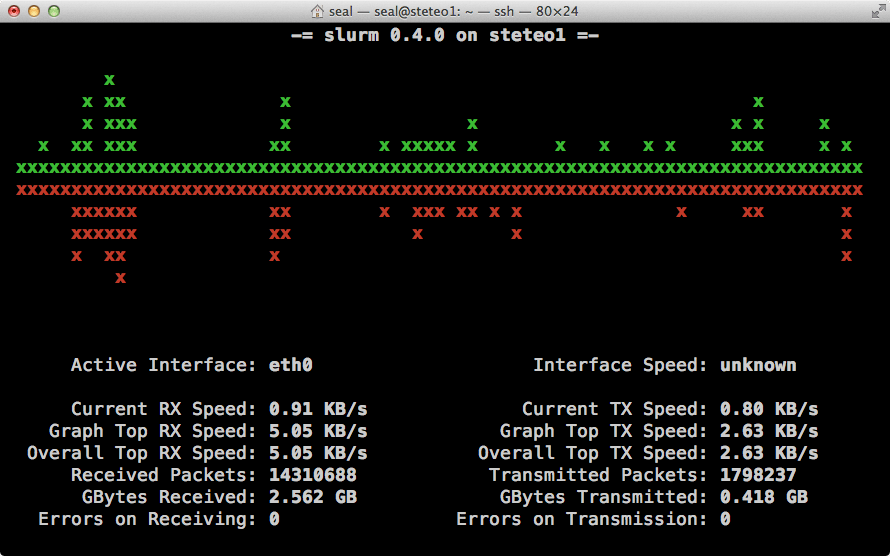Click the red close window button
The height and width of the screenshot is (556, 890).
click(x=13, y=11)
